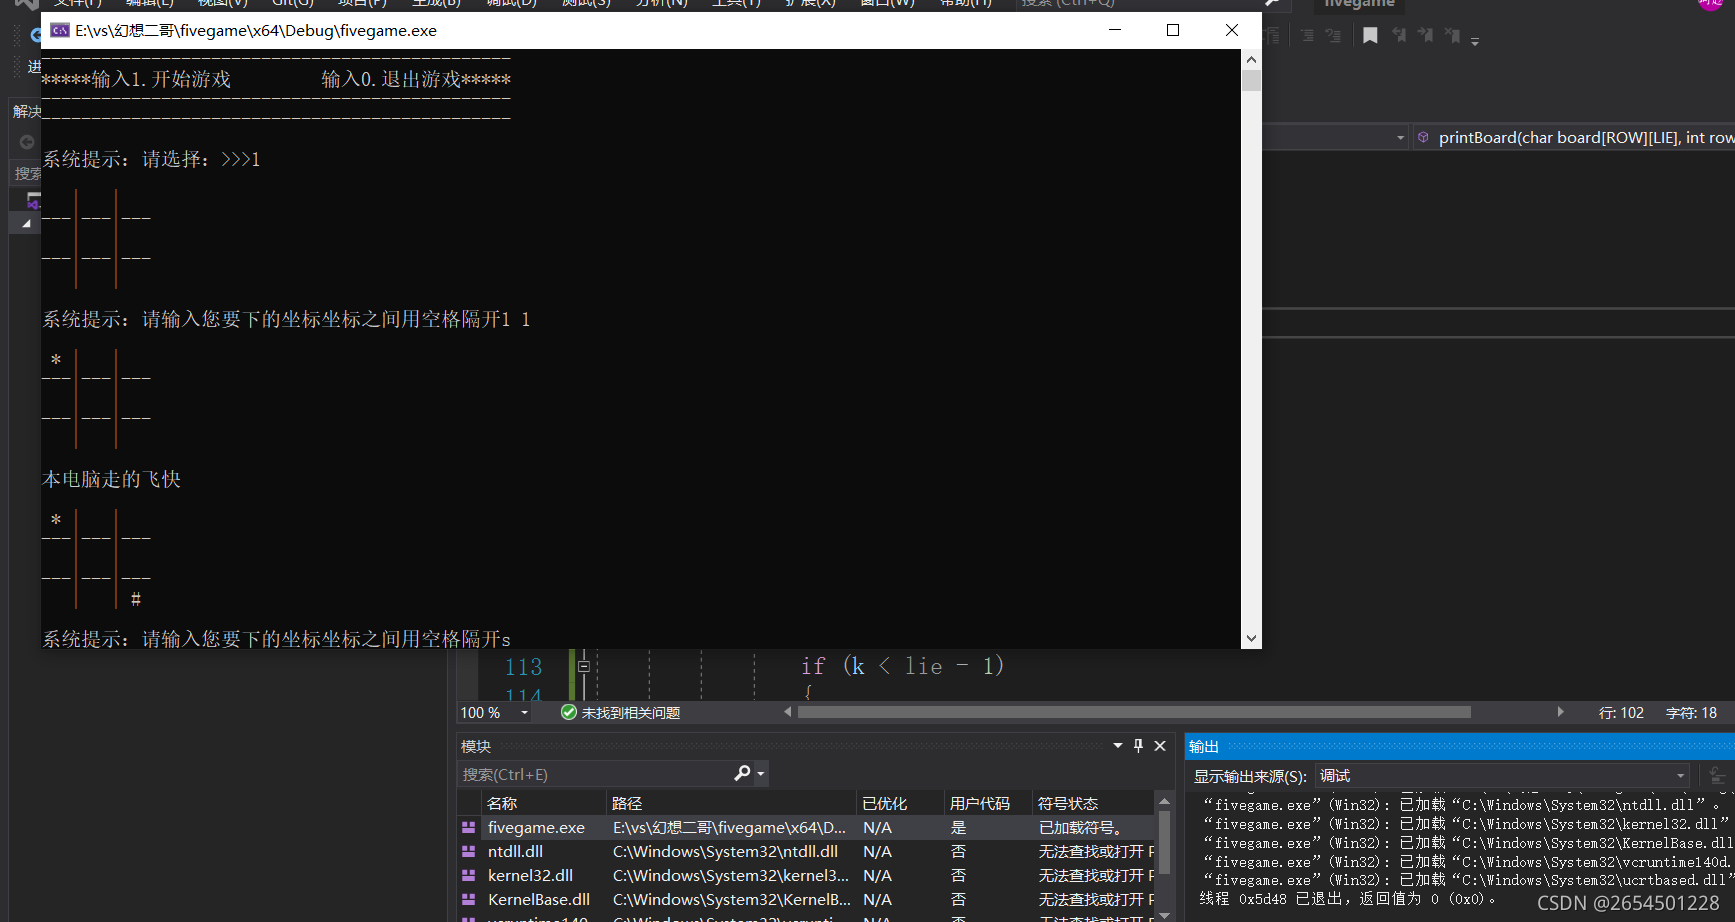The height and width of the screenshot is (922, 1735).
Task: Click the purple cube icon beside printBoard
Action: coord(1423,138)
